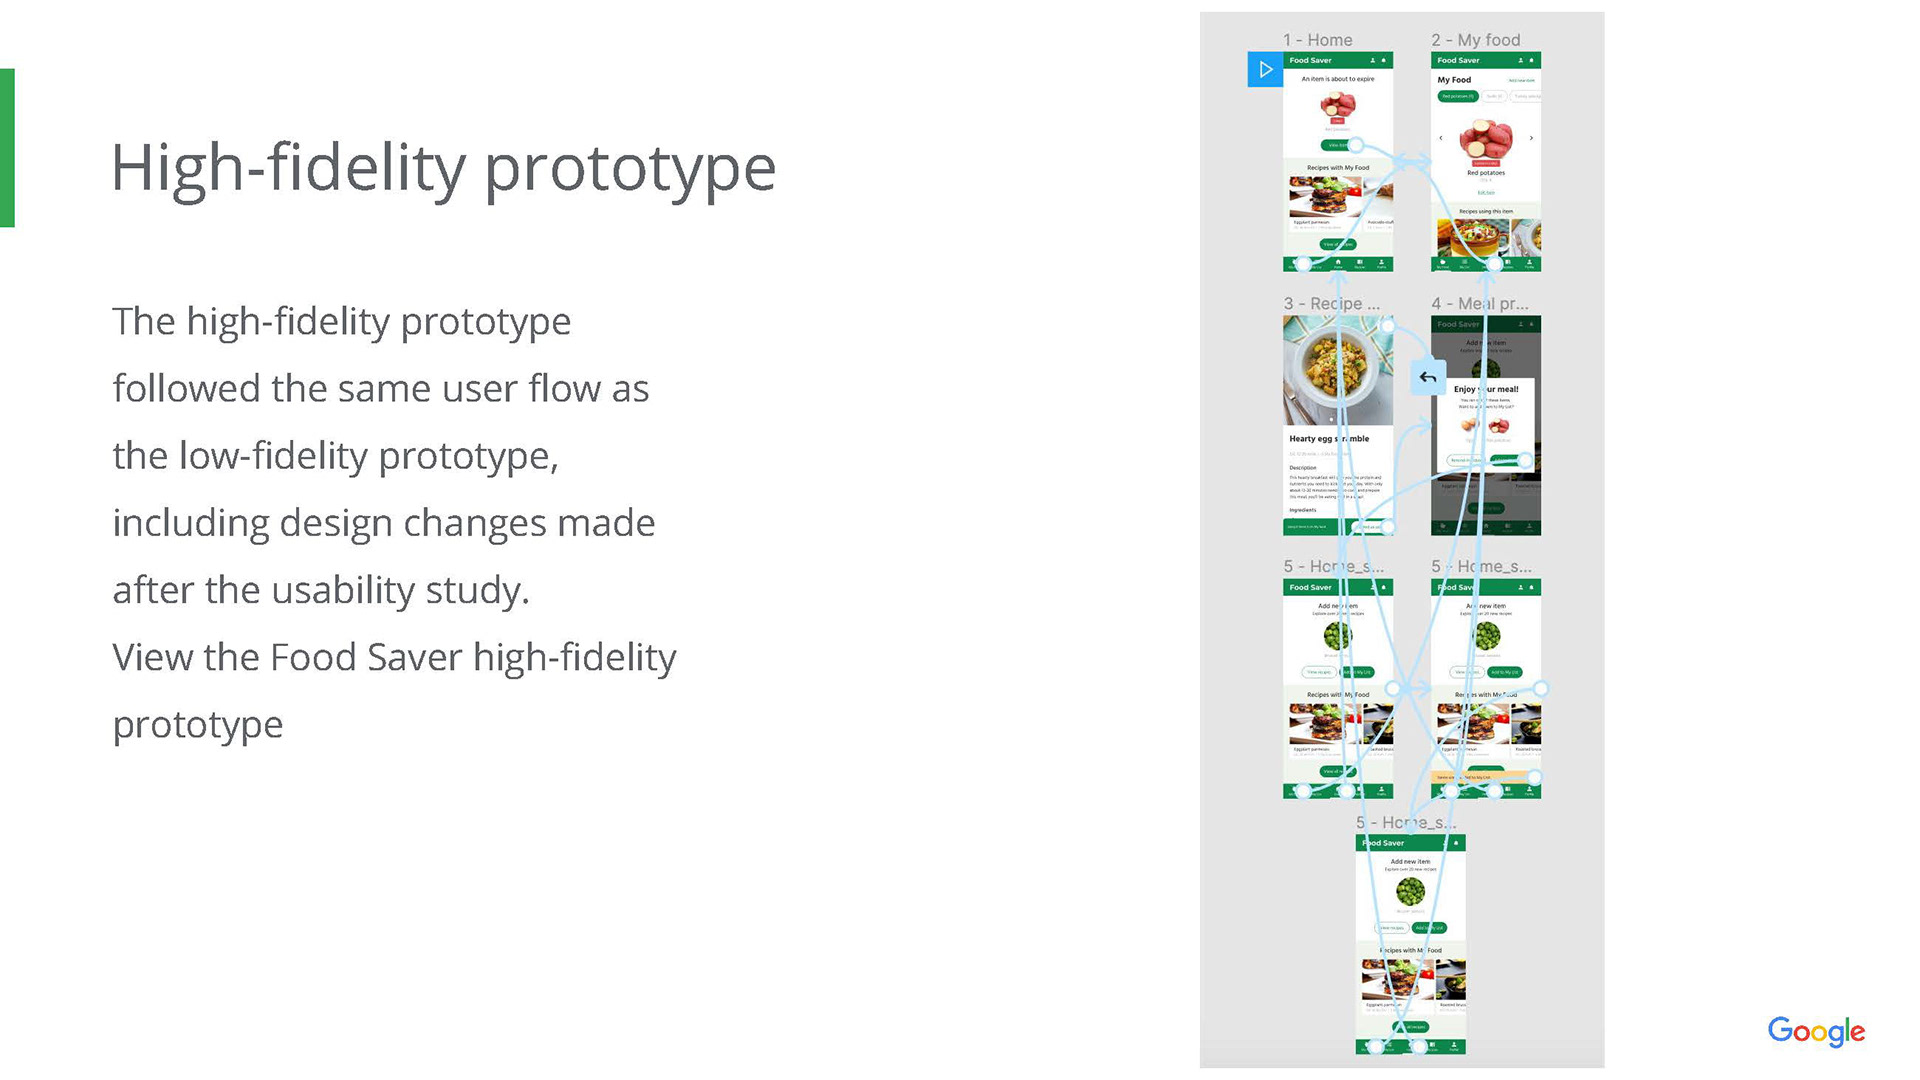Click the 'Remind me later' button in the Enjoy your meal dialog
The image size is (1920, 1080).
[1464, 460]
